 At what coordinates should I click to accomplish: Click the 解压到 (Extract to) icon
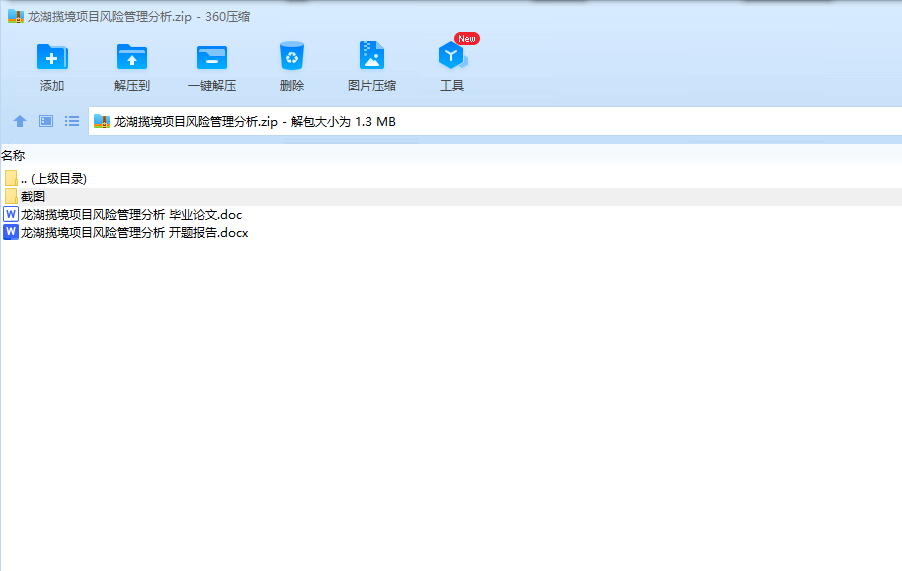132,56
